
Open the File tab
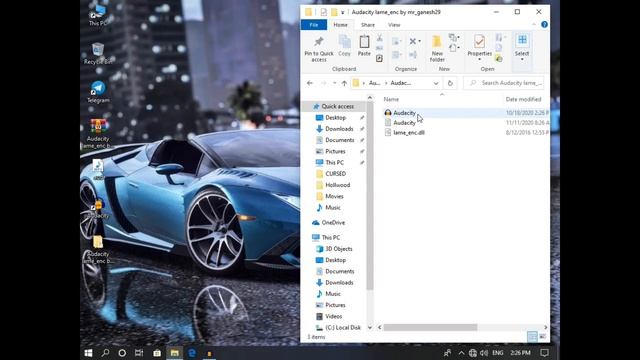(314, 25)
